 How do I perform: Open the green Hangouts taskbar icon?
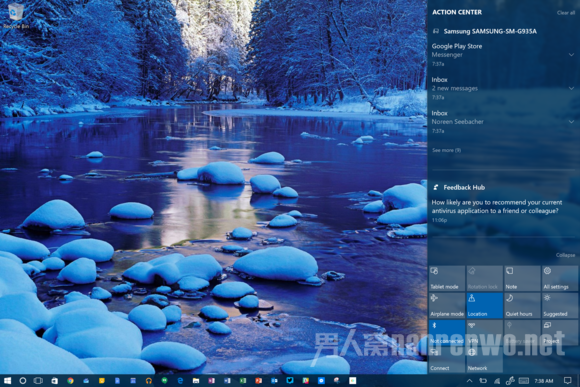coord(164,380)
